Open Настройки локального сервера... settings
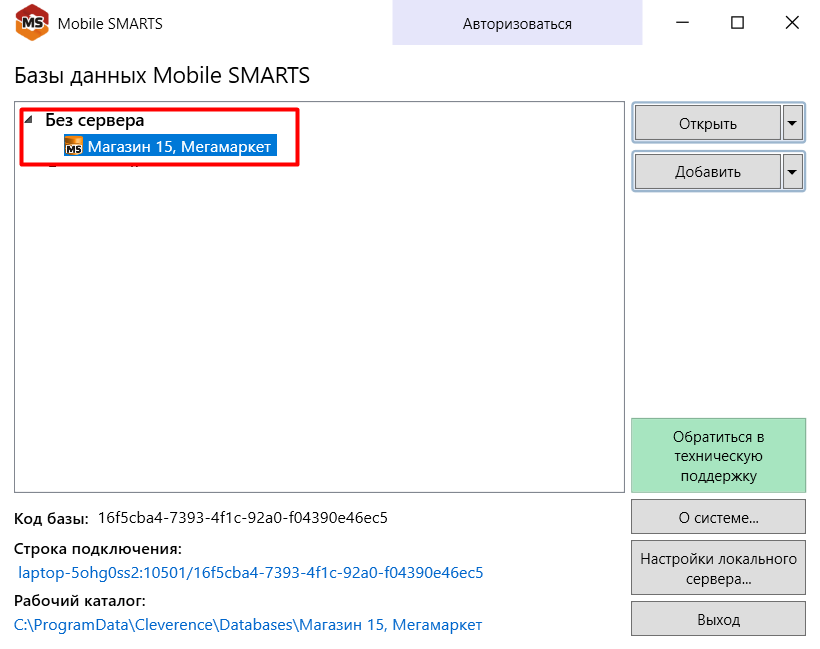820x649 pixels. (718, 568)
